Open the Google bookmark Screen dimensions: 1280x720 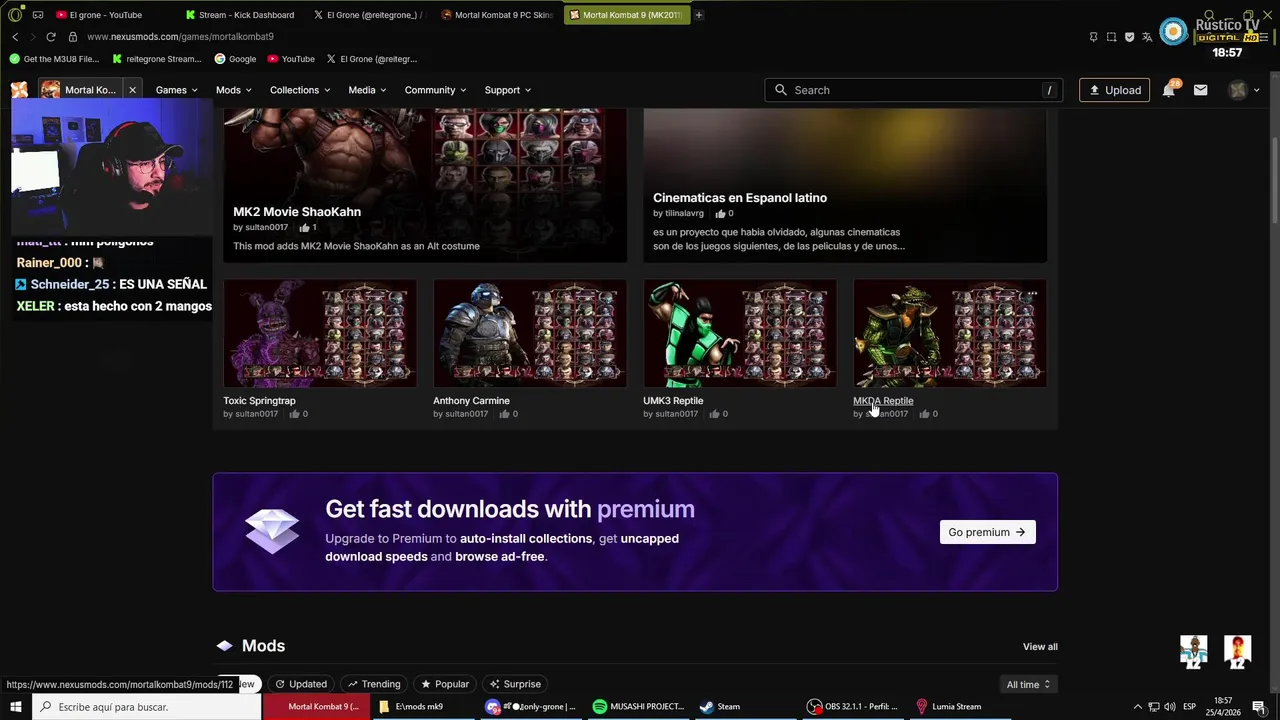[235, 59]
